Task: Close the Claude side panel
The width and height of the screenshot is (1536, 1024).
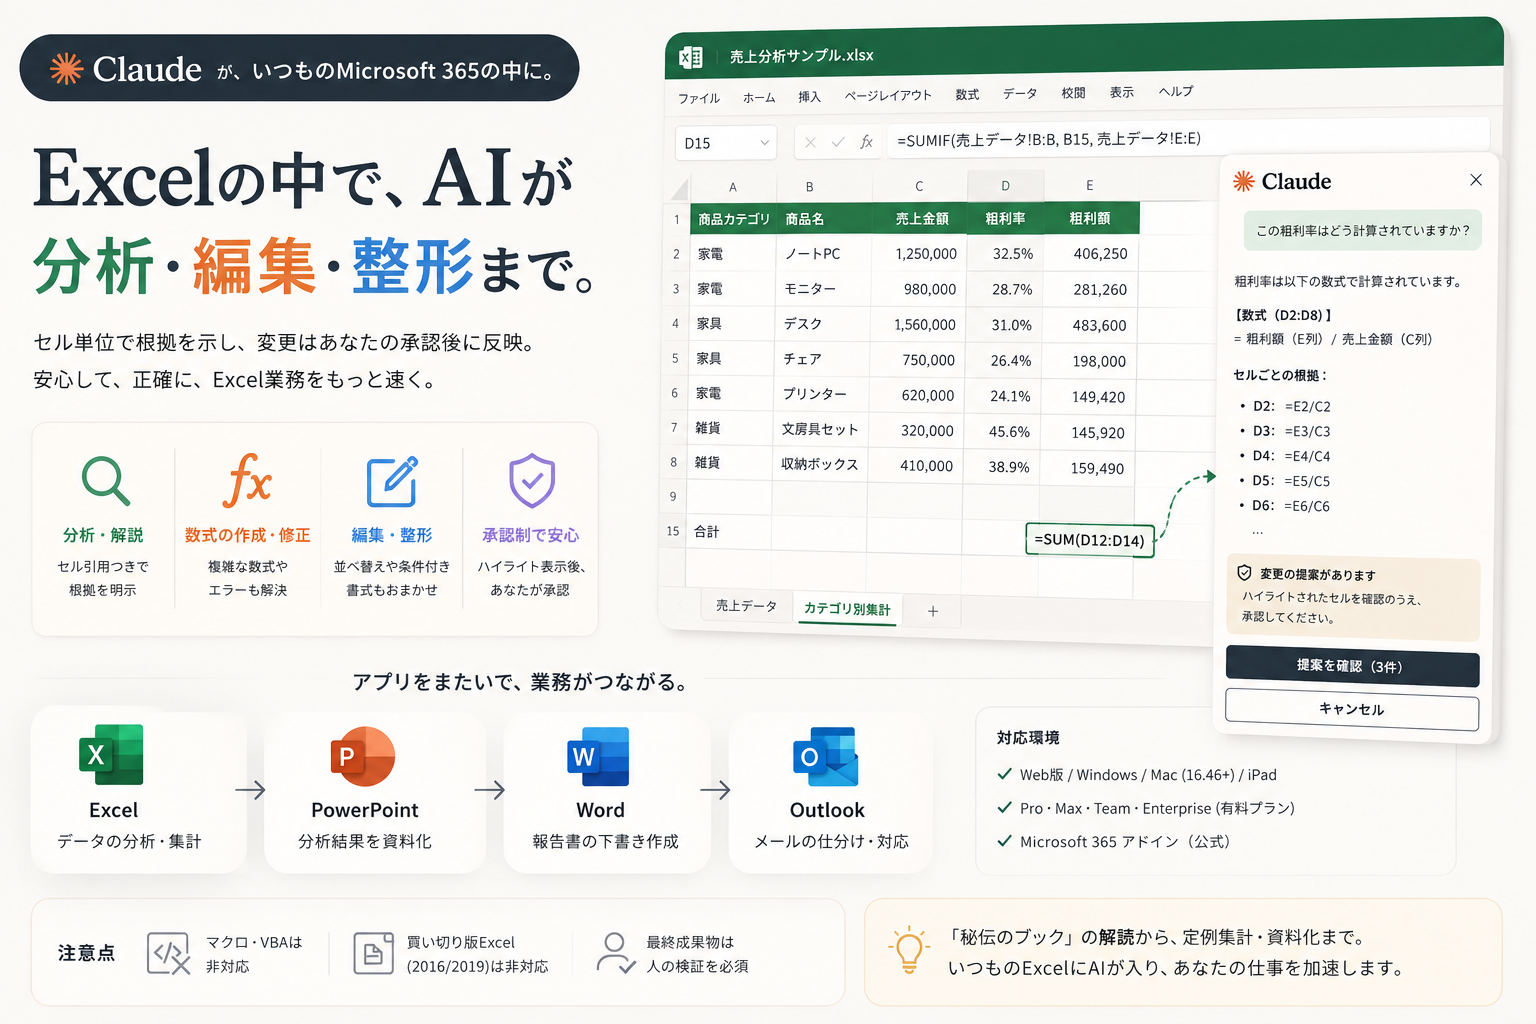Action: click(x=1476, y=180)
